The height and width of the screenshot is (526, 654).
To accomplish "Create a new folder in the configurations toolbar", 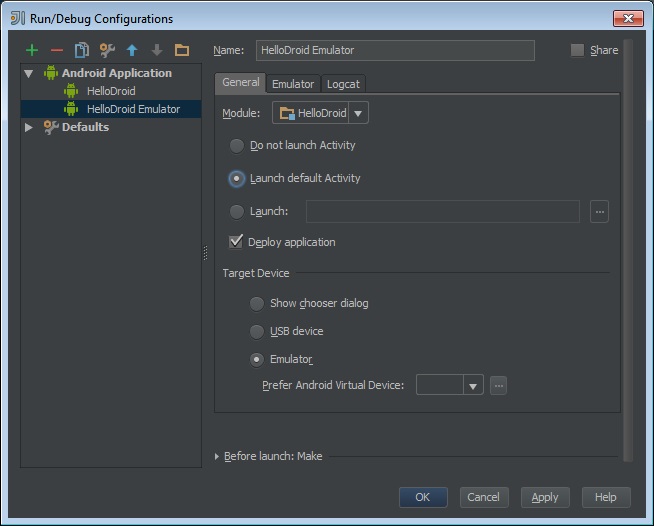I will [x=182, y=50].
